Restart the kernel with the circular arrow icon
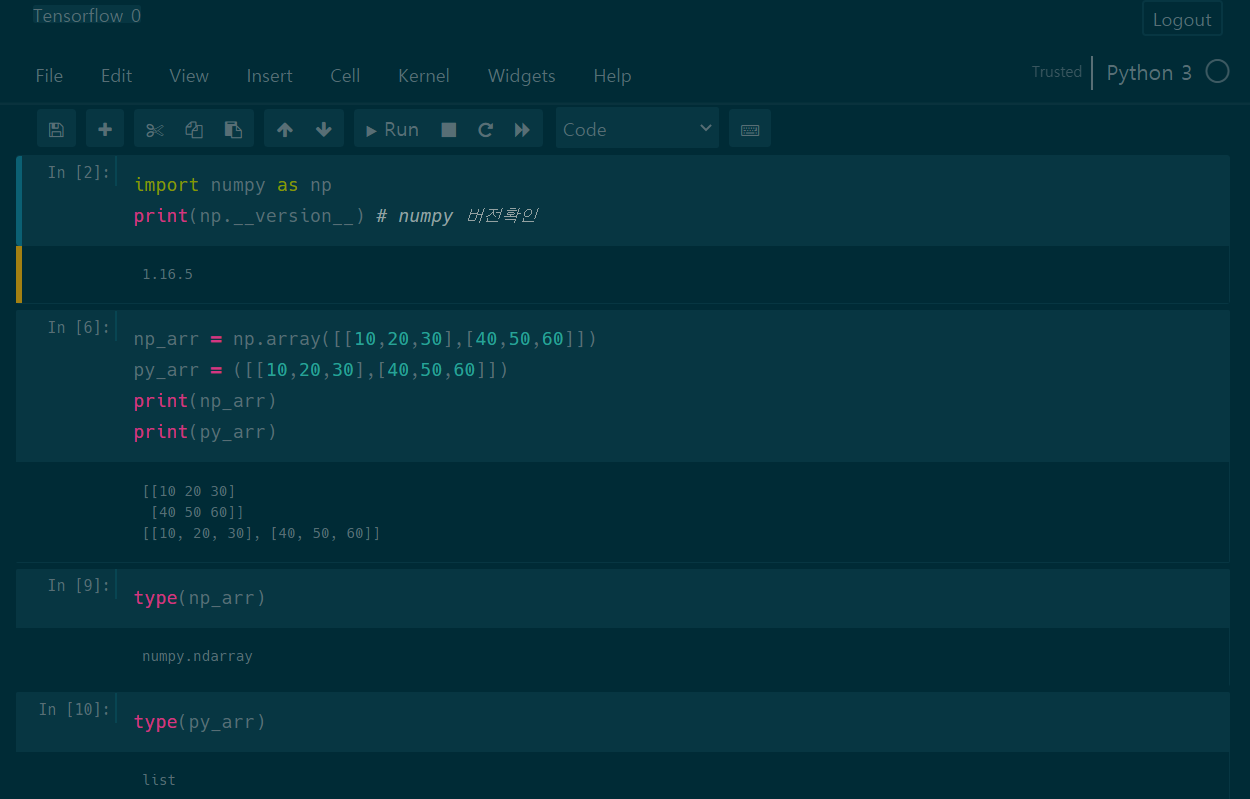Screen dimensions: 1250x799 pyautogui.click(x=486, y=129)
